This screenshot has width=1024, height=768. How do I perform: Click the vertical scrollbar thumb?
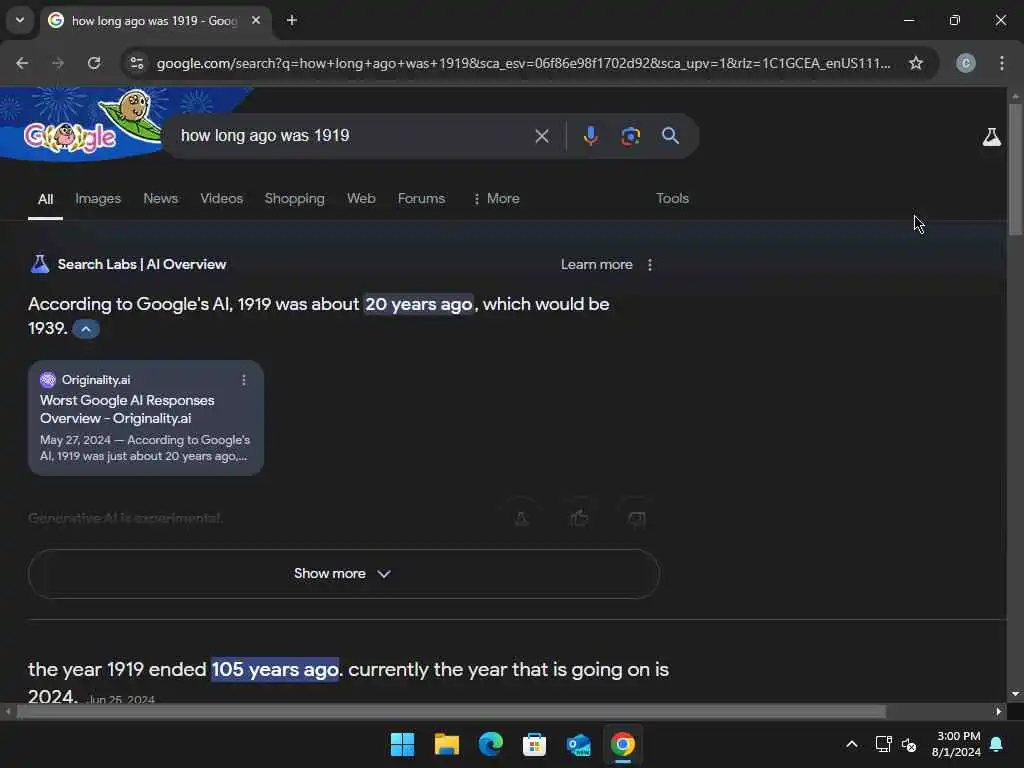pos(1015,169)
